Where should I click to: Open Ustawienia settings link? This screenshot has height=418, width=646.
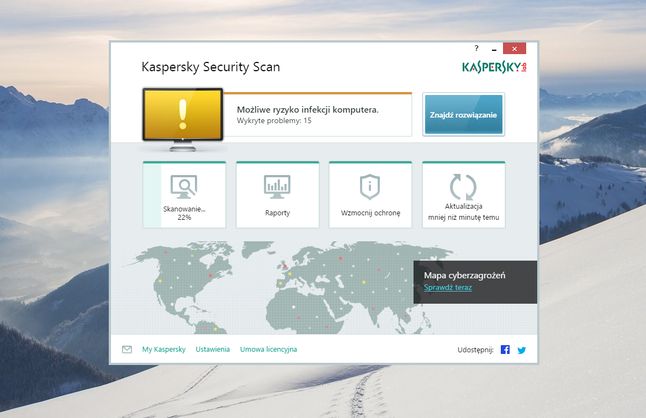213,349
